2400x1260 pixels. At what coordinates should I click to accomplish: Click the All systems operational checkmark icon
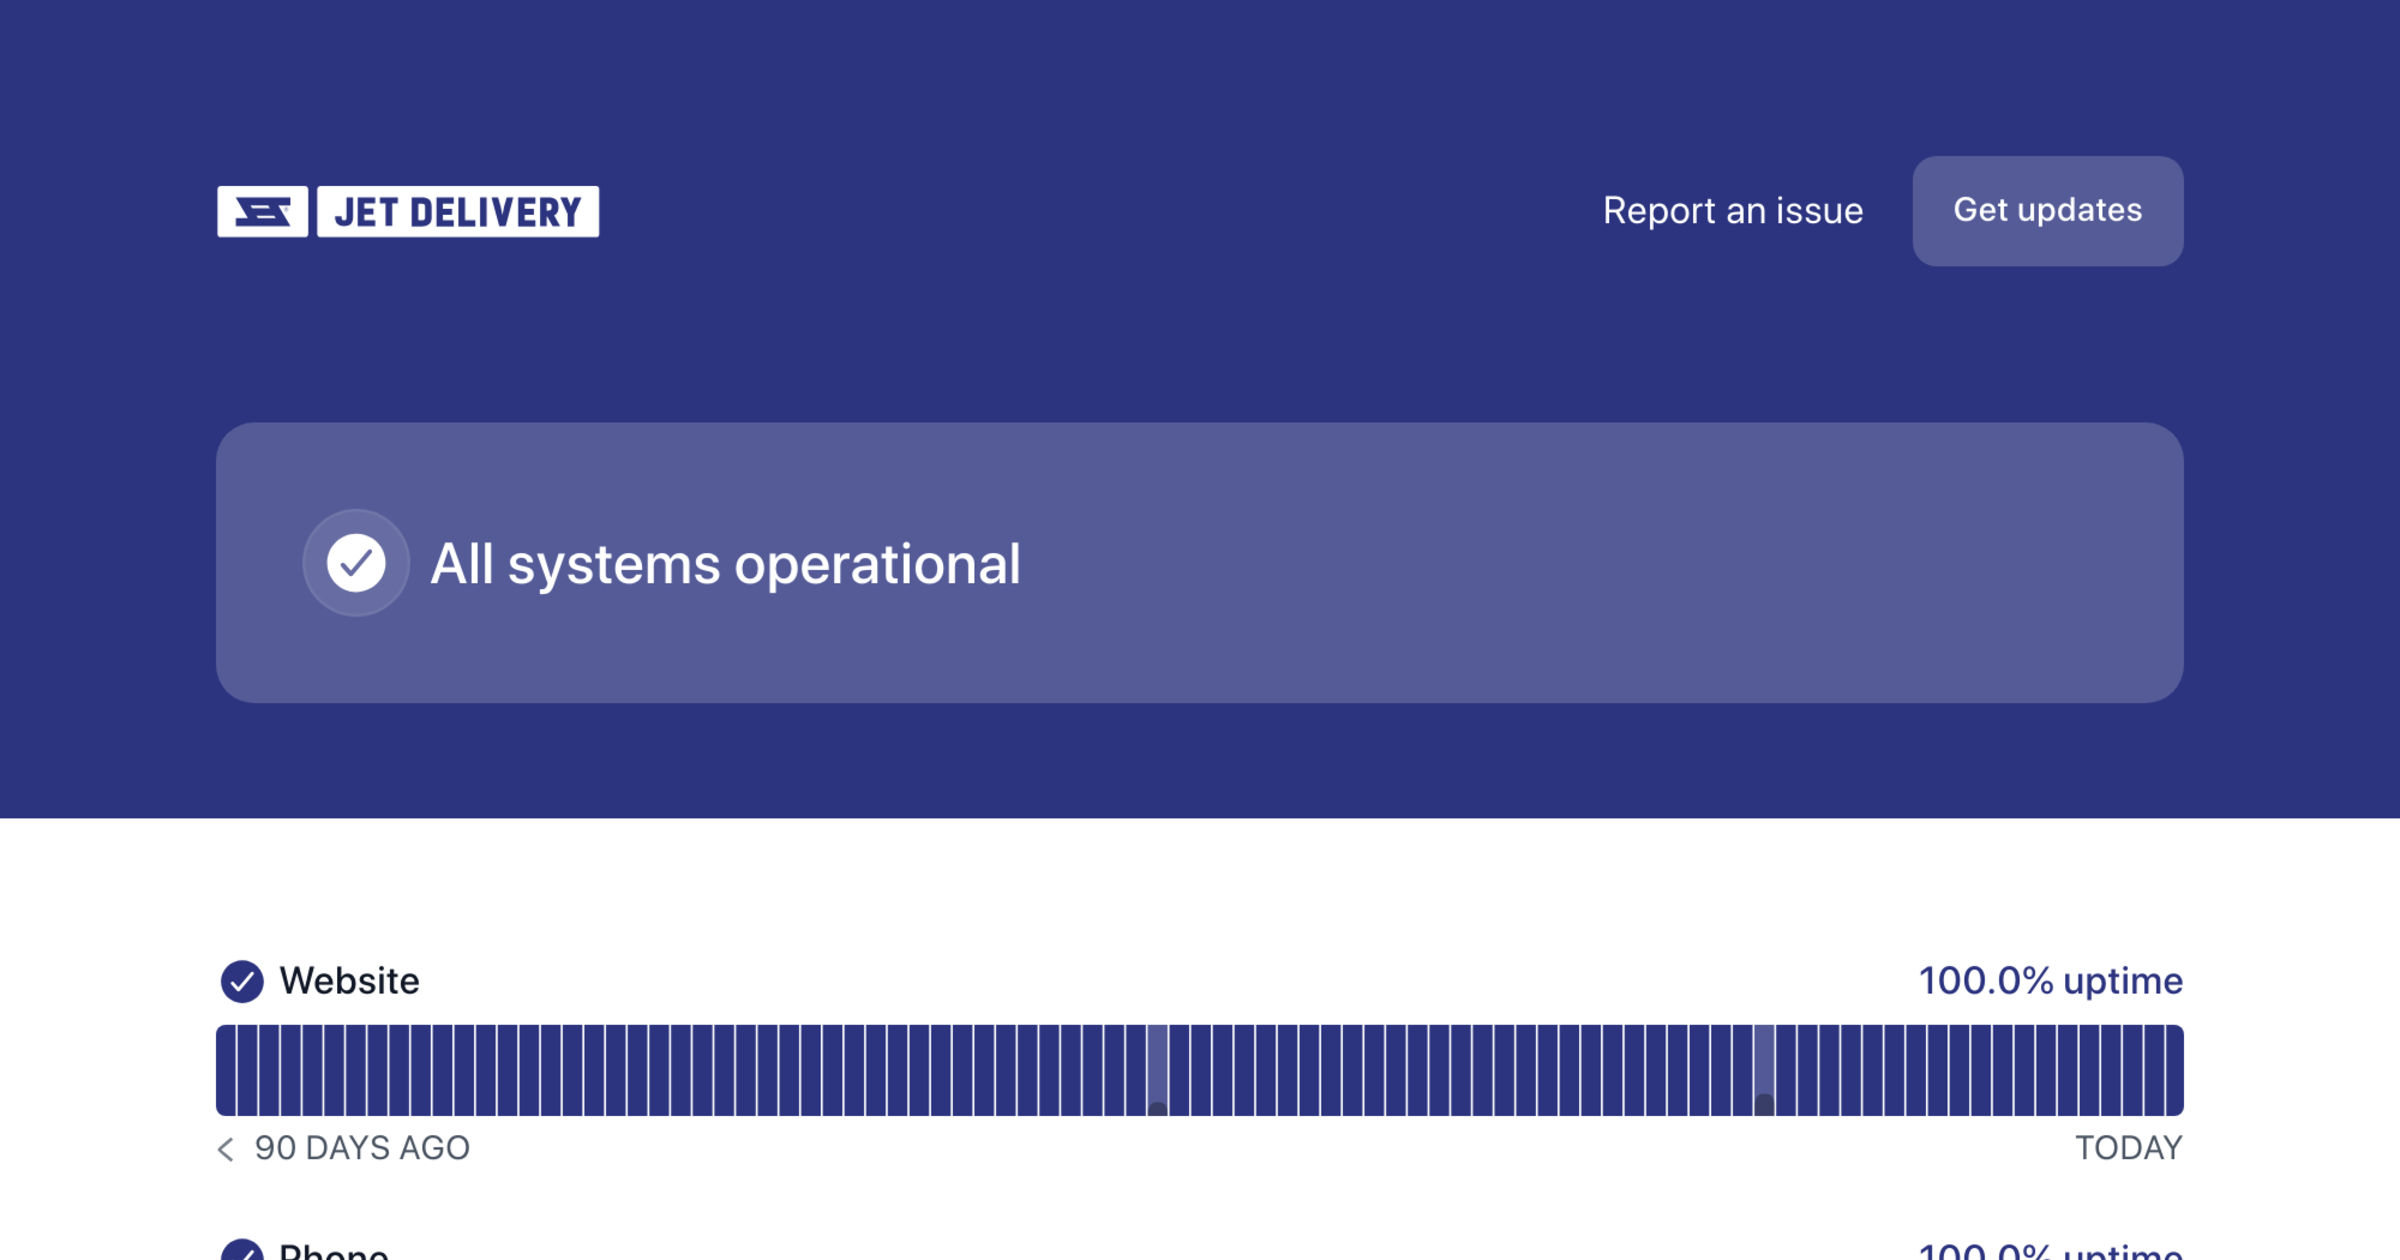356,563
